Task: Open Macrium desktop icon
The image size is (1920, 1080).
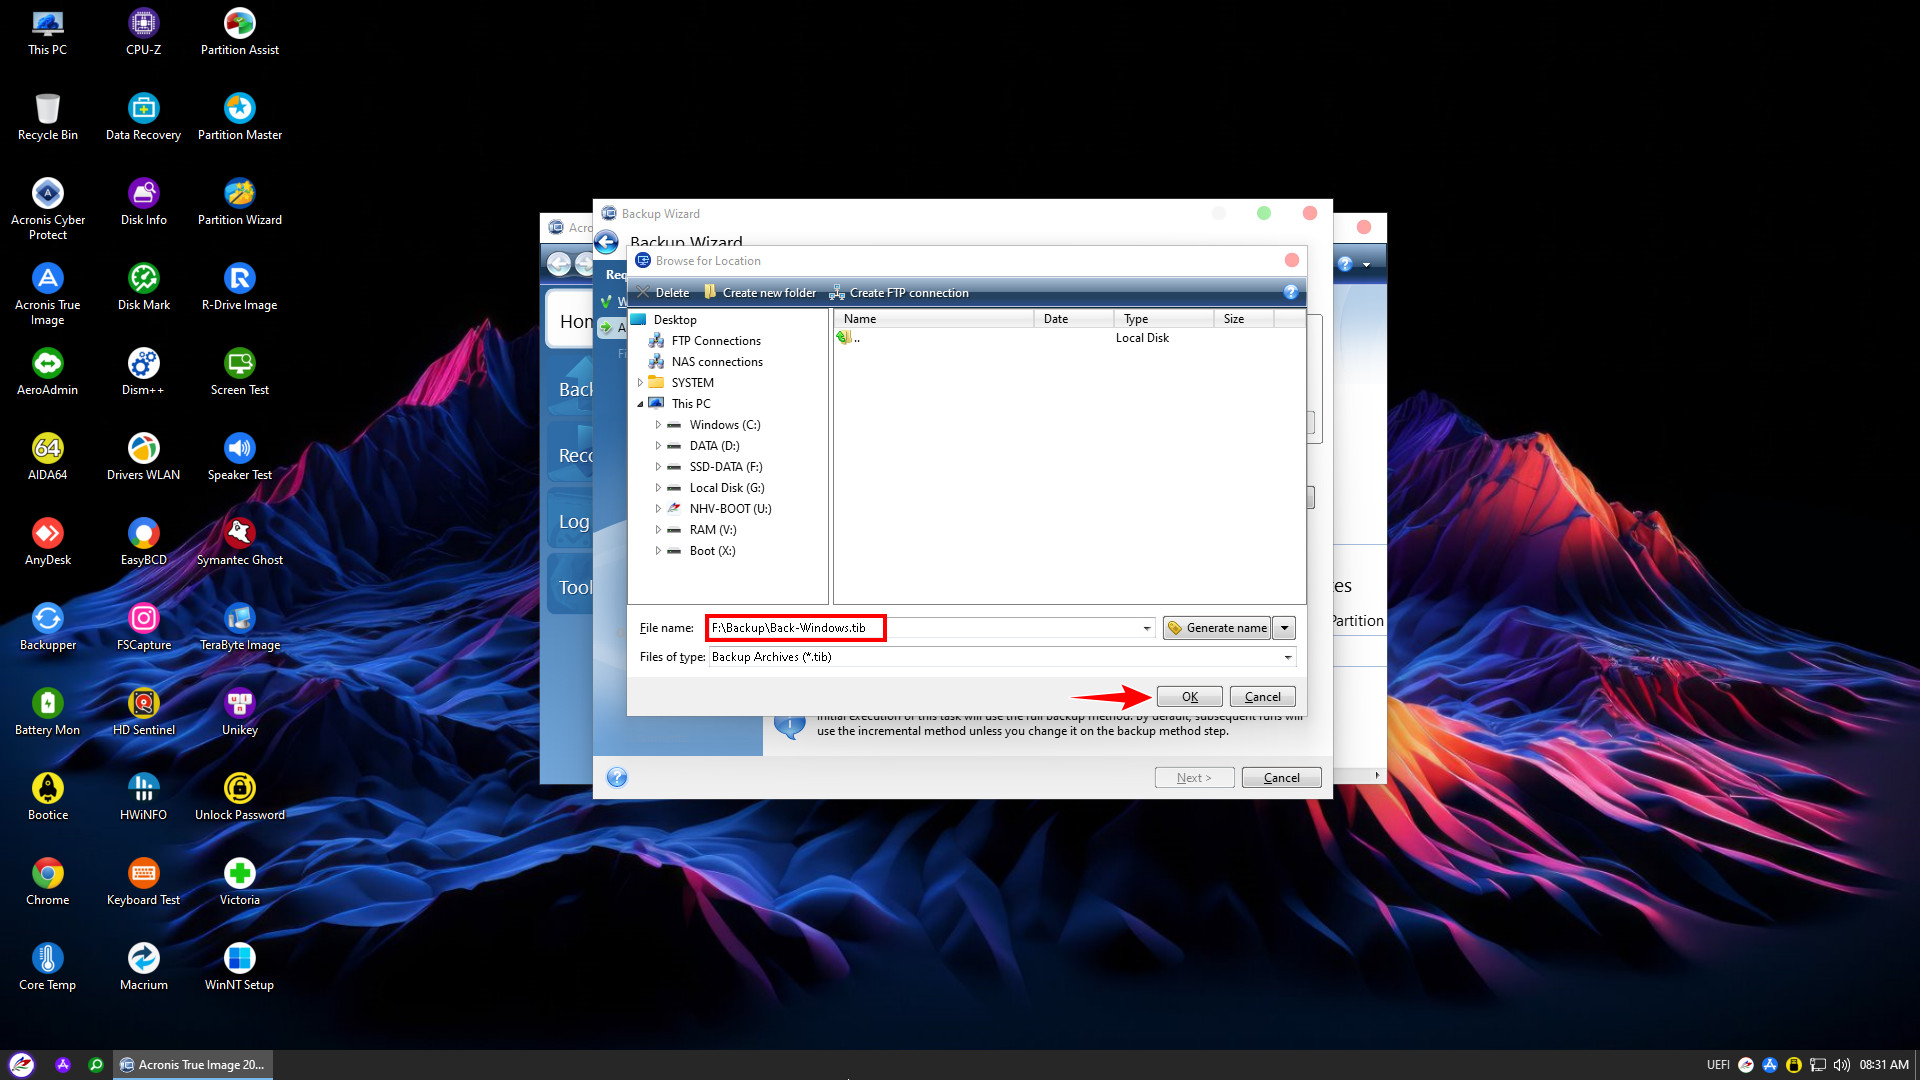Action: click(144, 959)
